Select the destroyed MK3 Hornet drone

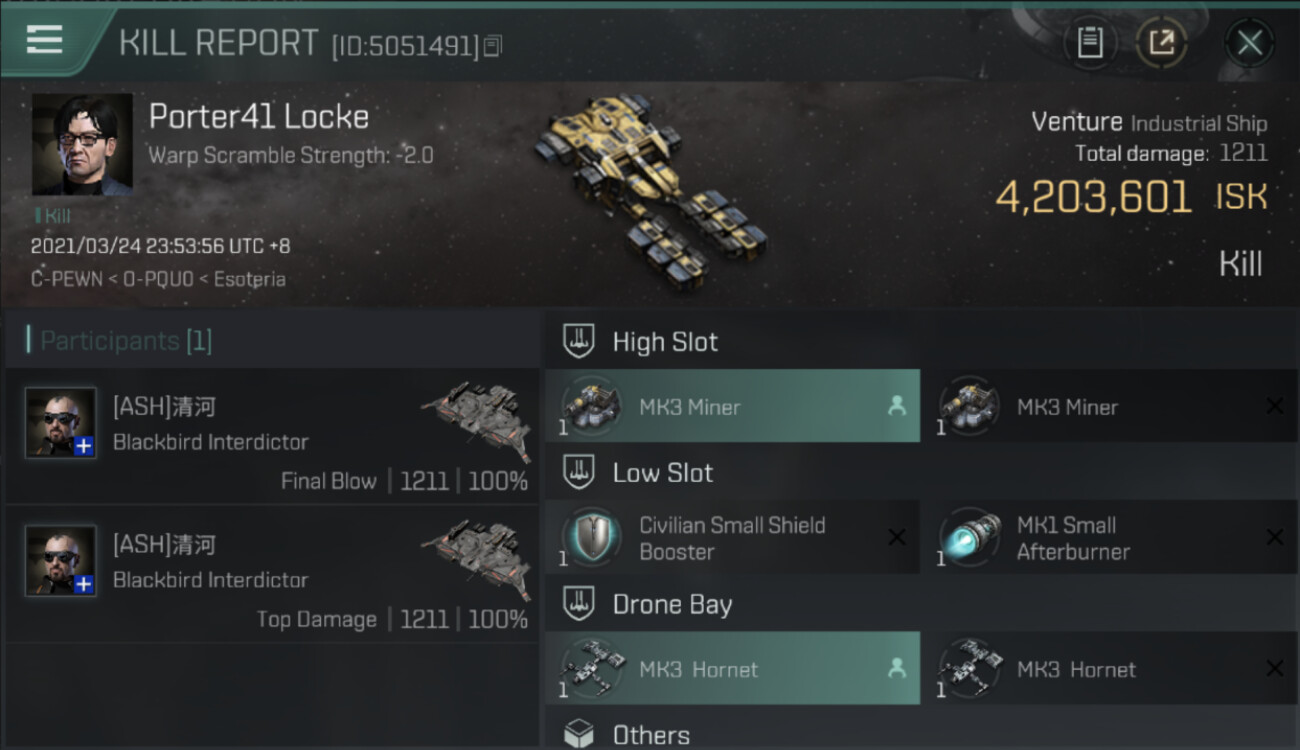point(1110,668)
